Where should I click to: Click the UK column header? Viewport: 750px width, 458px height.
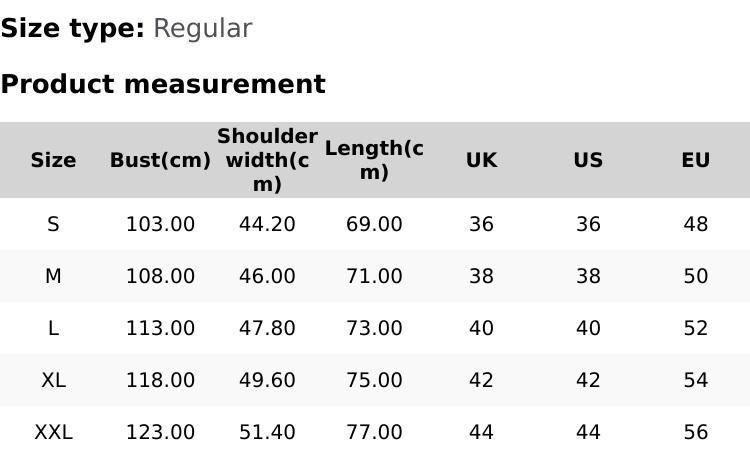[x=481, y=160]
